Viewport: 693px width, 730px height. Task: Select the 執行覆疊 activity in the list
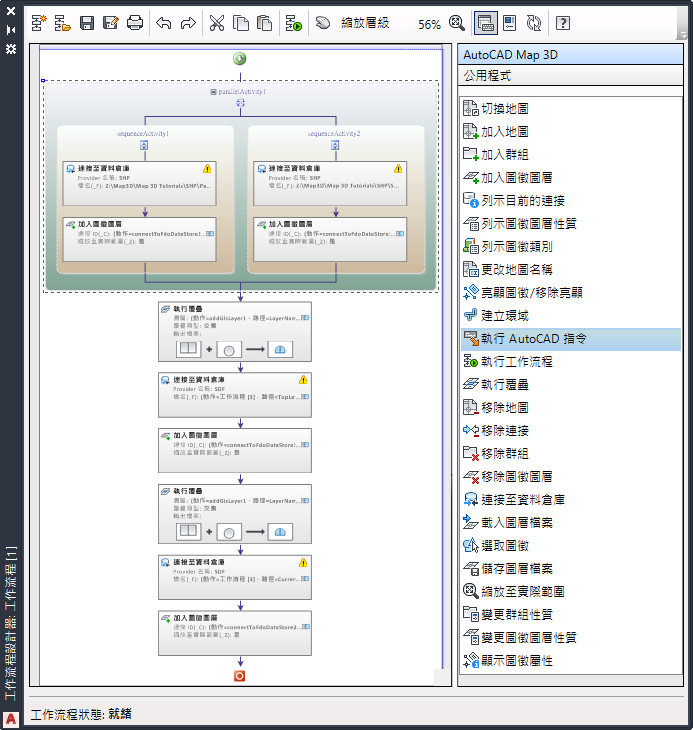(x=571, y=385)
